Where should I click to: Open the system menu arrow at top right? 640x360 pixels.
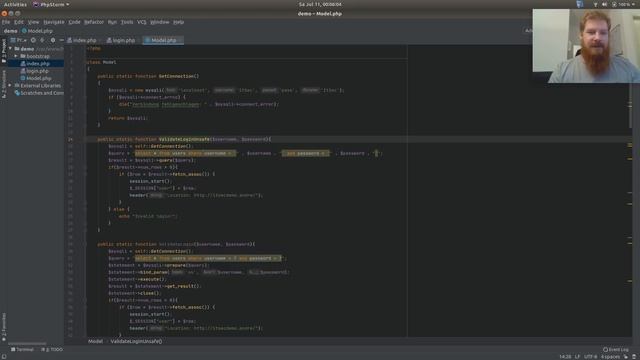tap(633, 4)
